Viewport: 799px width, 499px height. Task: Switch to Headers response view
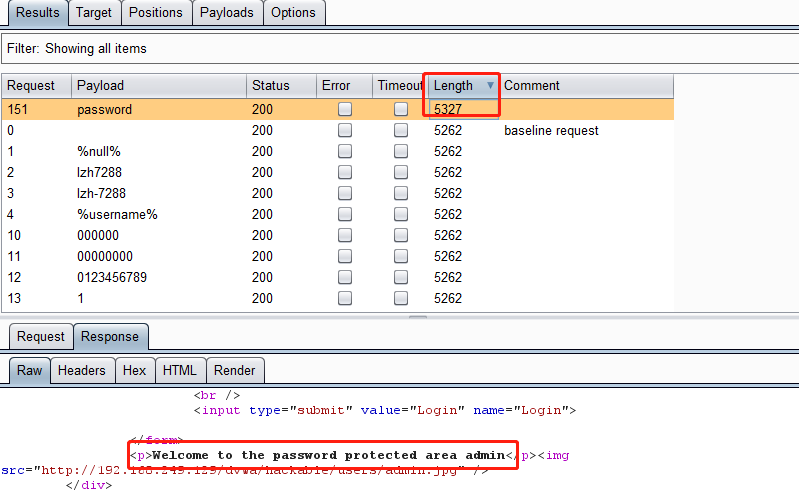tap(82, 370)
